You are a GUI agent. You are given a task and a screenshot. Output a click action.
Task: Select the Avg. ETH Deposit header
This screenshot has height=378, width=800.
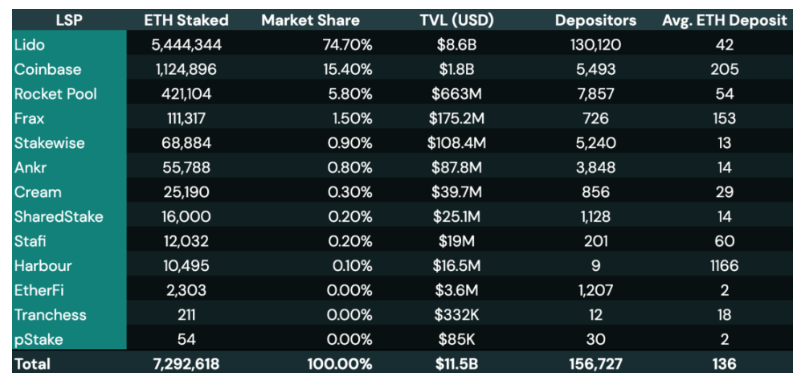coord(724,20)
